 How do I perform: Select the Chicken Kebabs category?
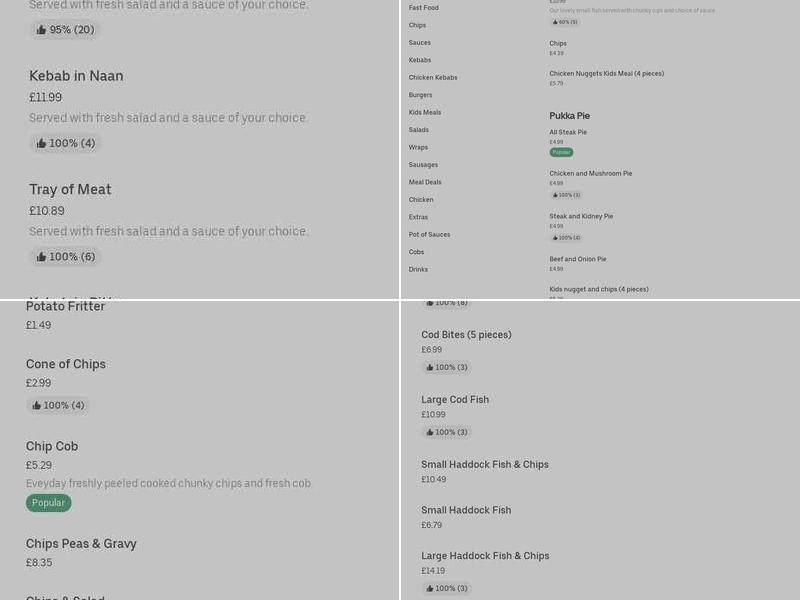[x=433, y=77]
